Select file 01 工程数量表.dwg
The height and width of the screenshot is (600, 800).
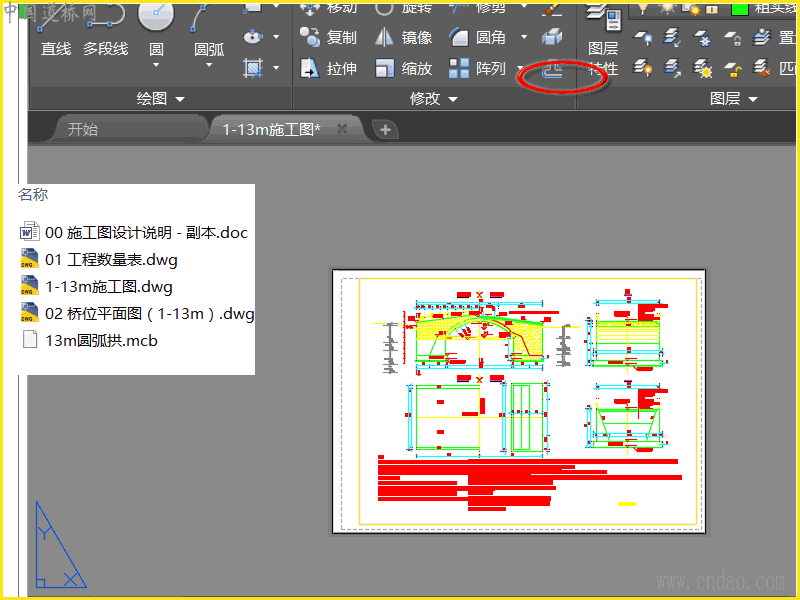tap(98, 260)
